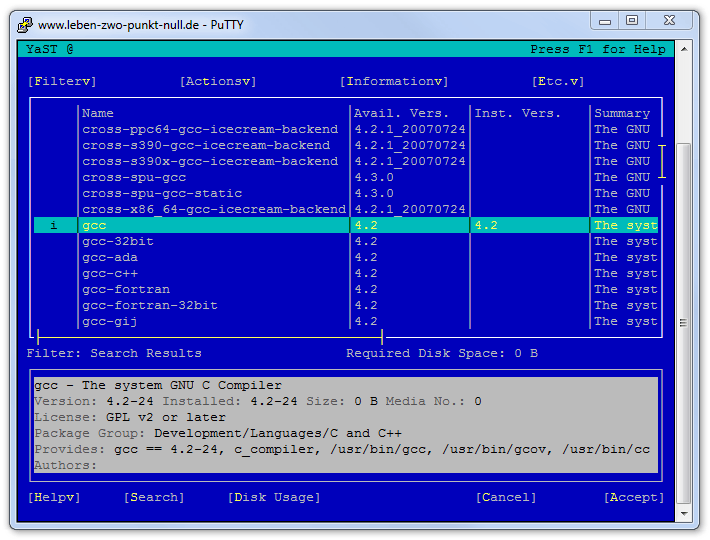This screenshot has height=540, width=710.
Task: Select the cross-spu-gcc-static package
Action: pyautogui.click(x=346, y=193)
